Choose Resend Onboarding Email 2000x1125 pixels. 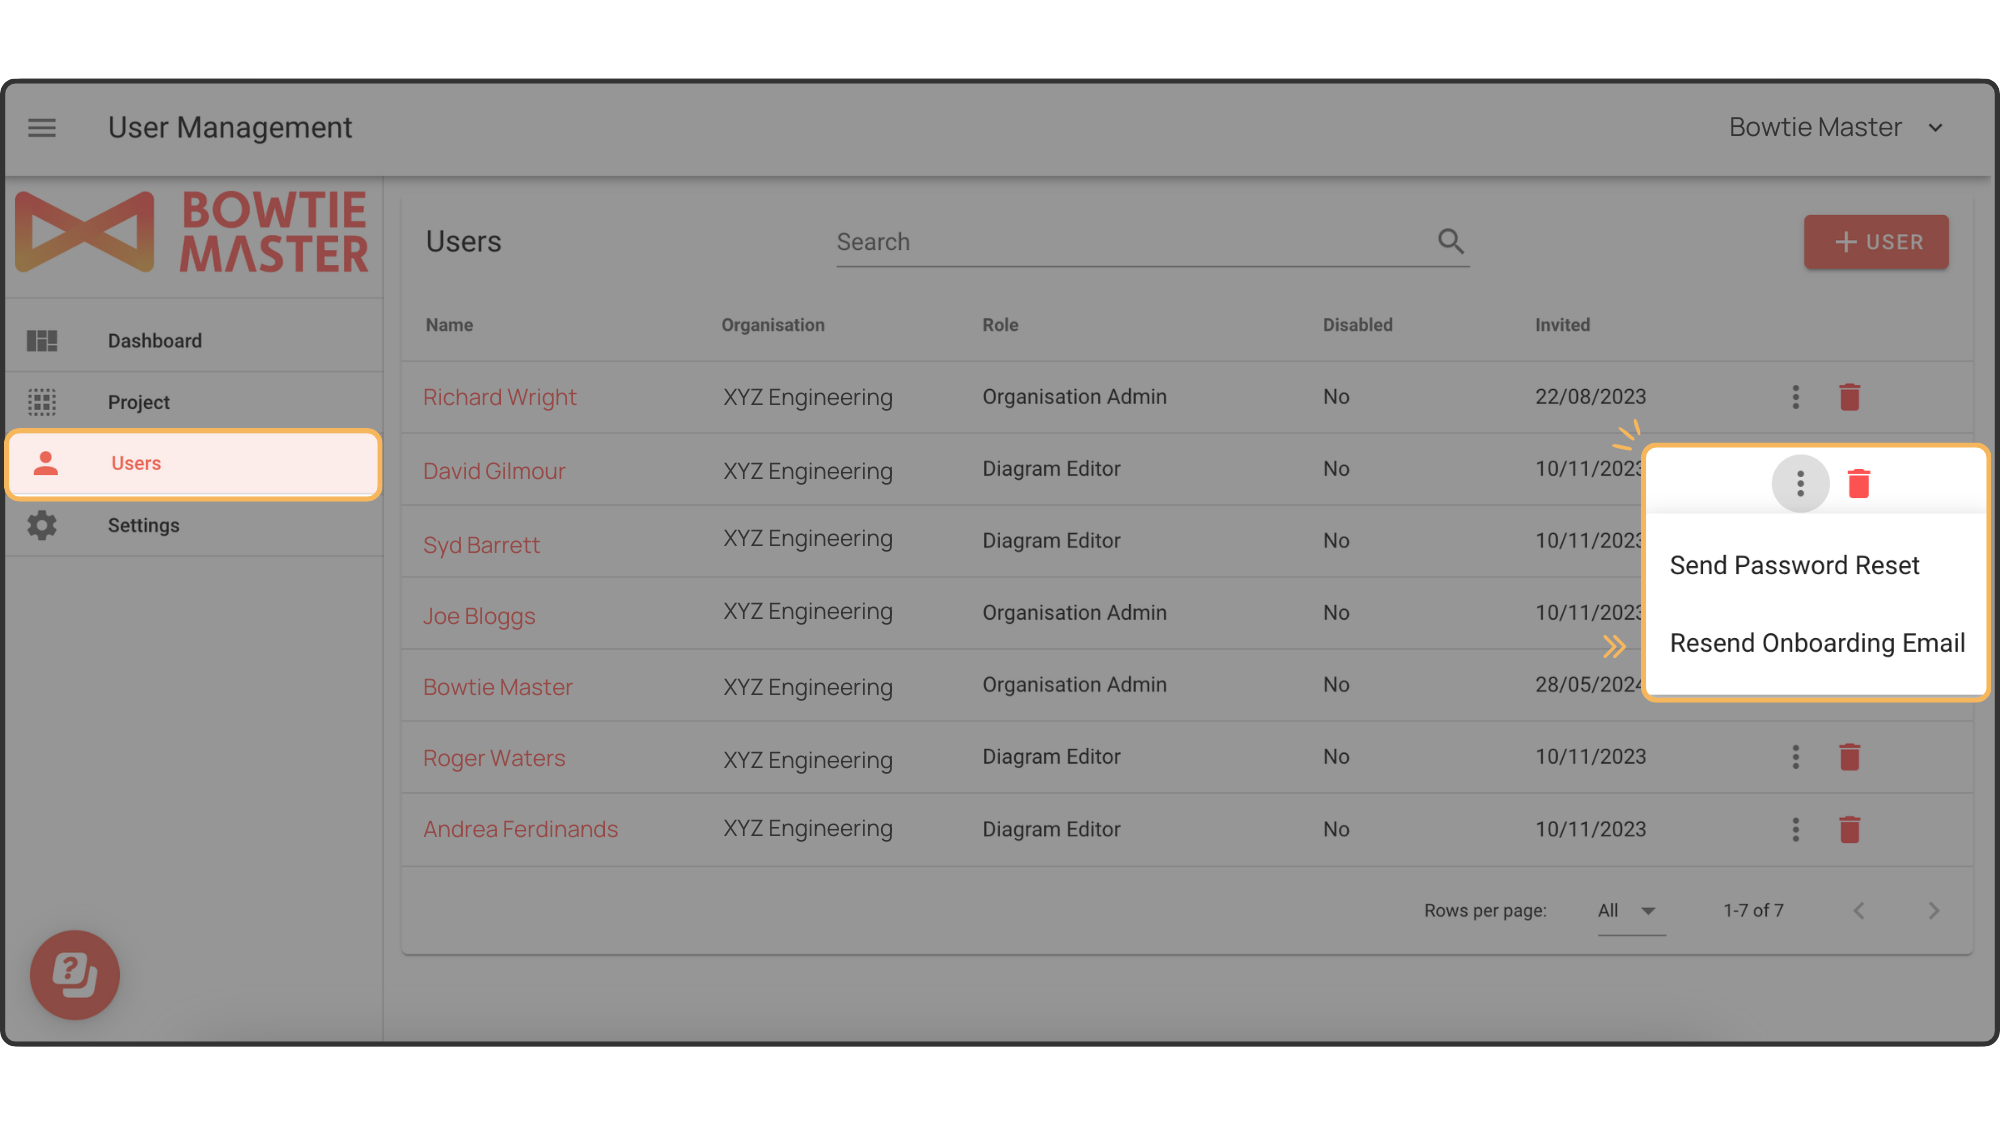pos(1817,643)
